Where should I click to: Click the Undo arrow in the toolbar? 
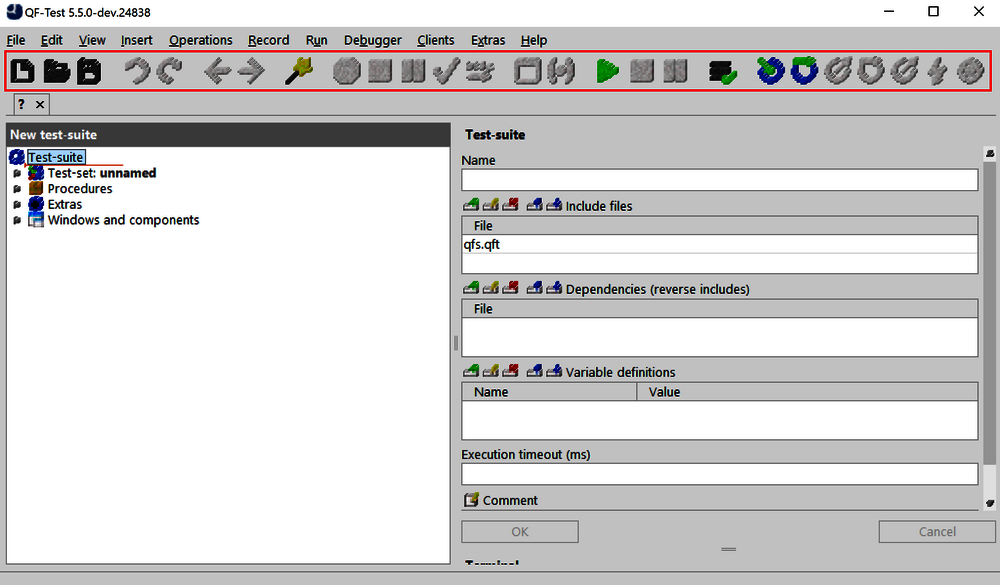(x=136, y=71)
